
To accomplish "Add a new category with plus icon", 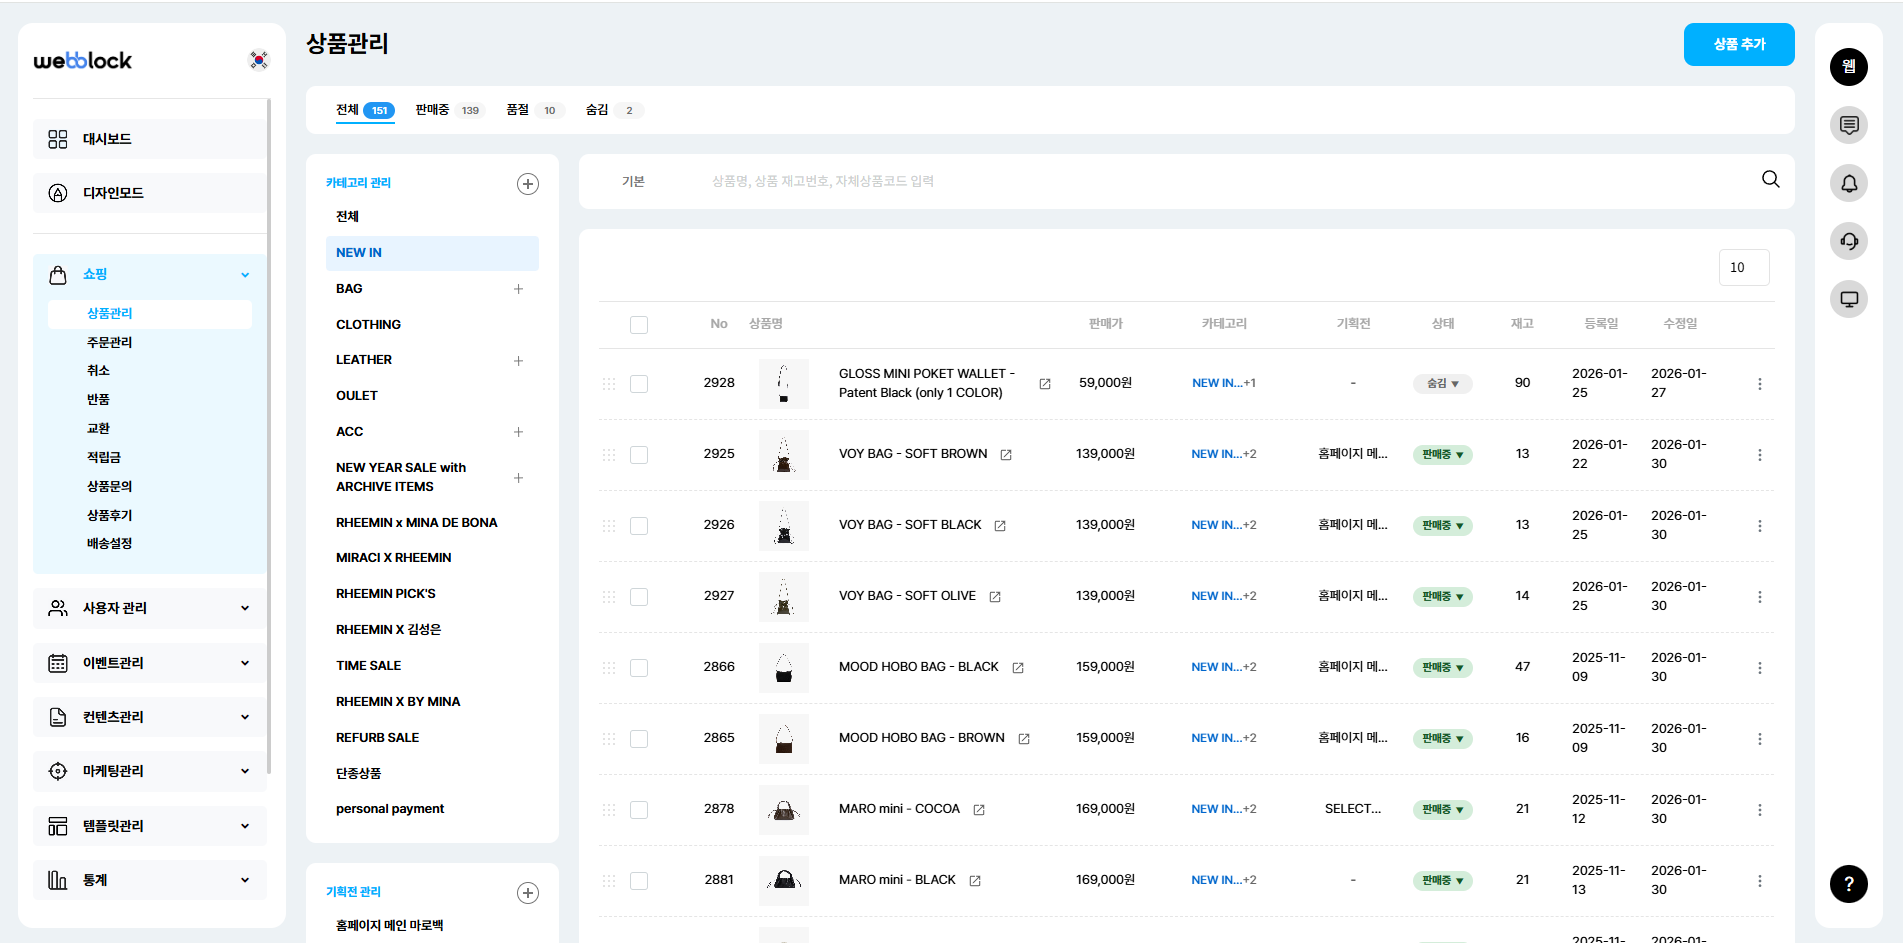I will (528, 184).
